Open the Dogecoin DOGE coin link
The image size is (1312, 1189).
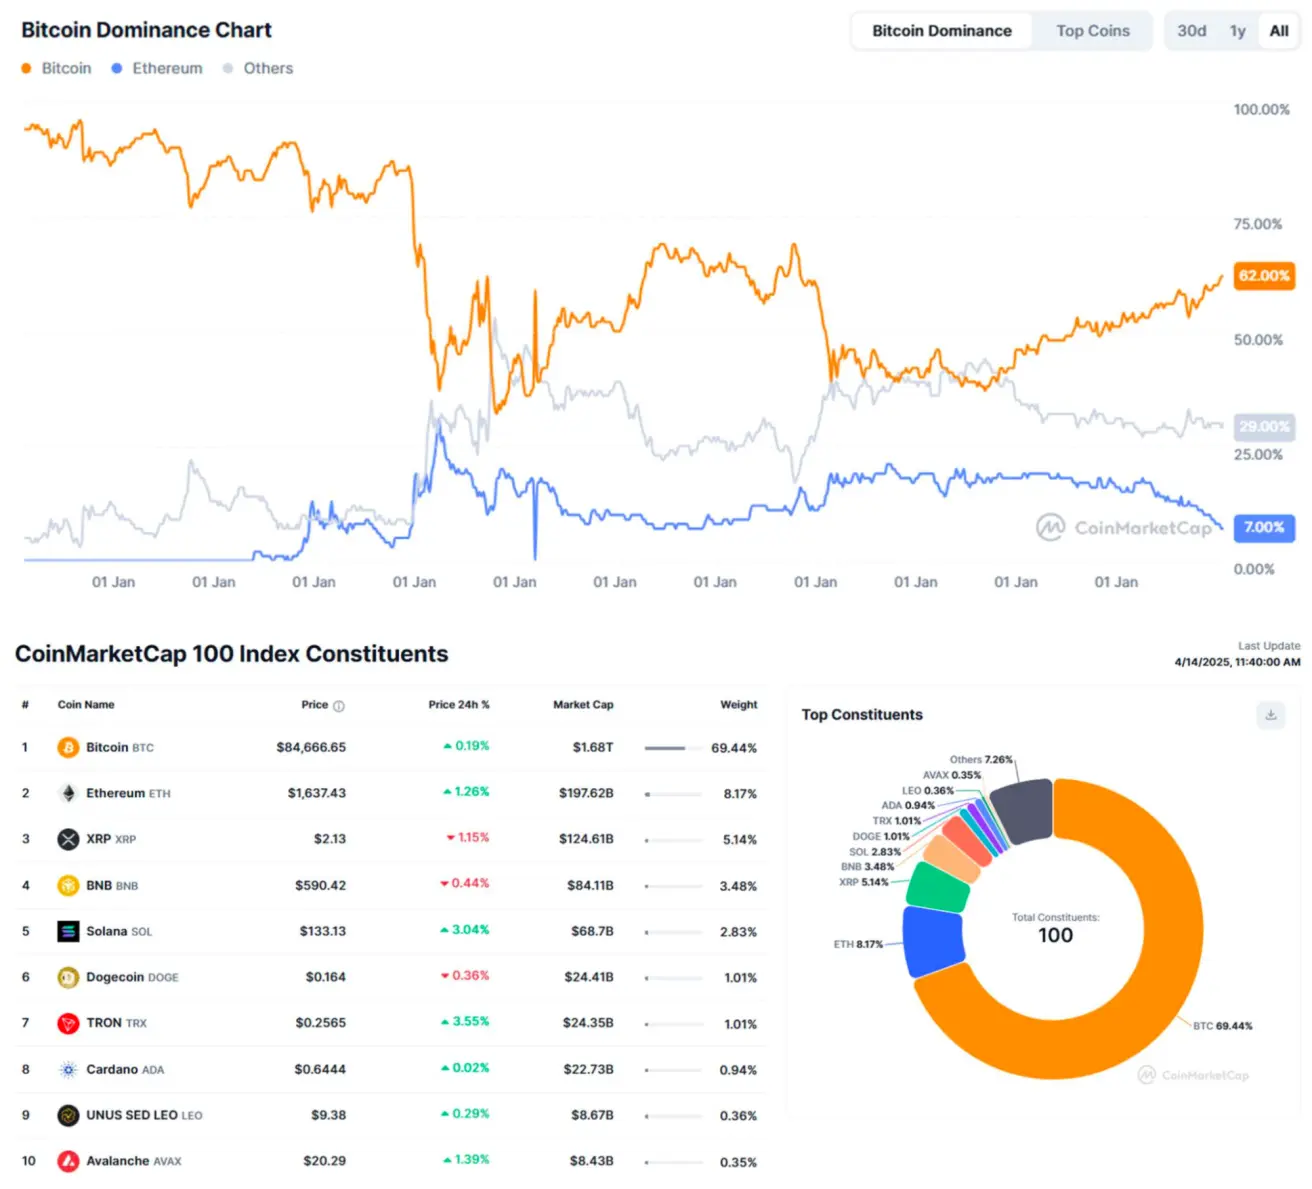coord(132,977)
